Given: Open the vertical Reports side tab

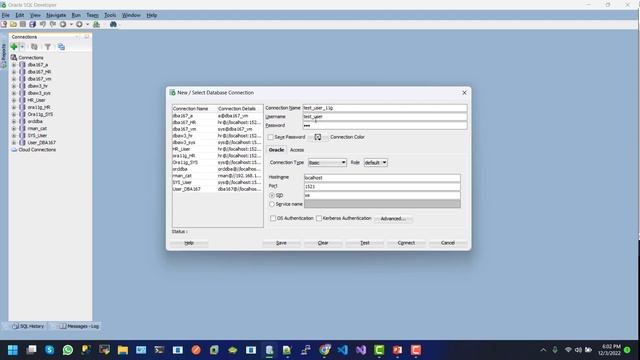Looking at the screenshot, I should click(4, 56).
